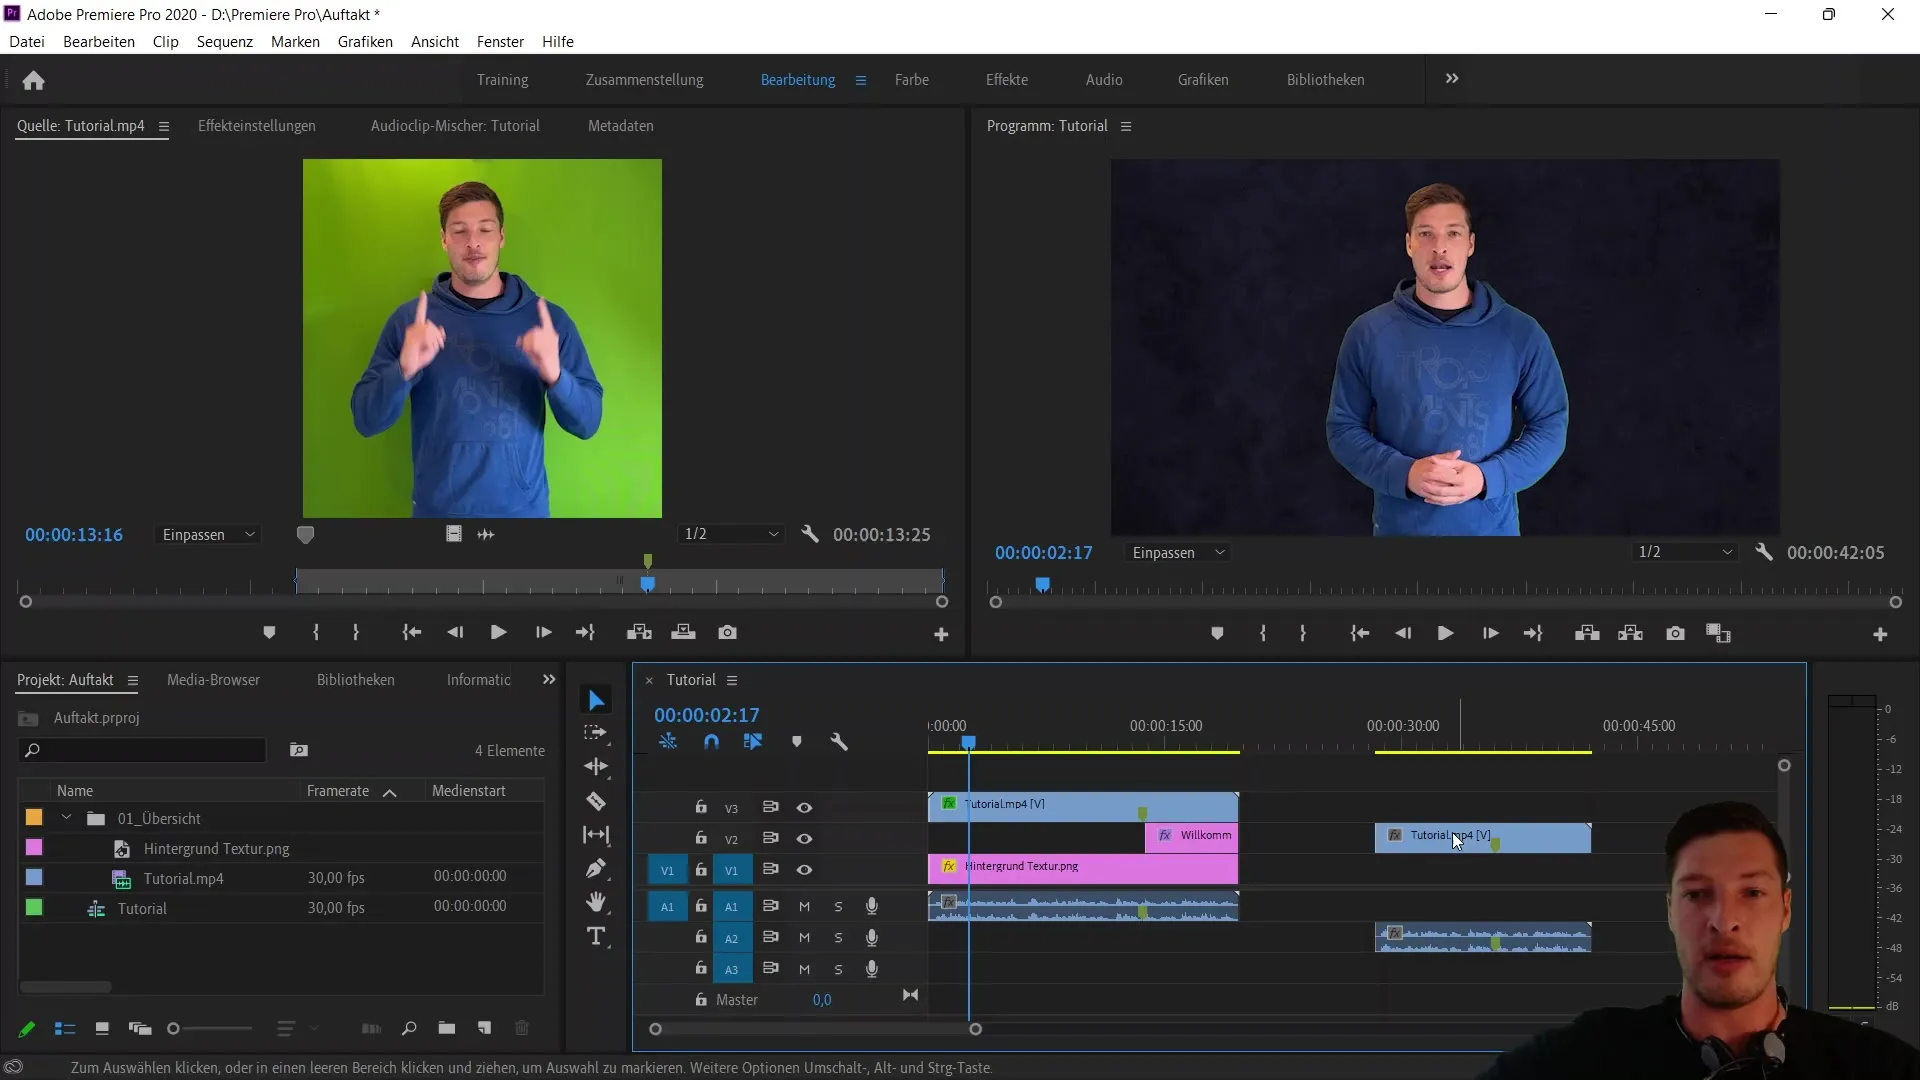Click Source timecode 00:00:13:16
1920x1080 pixels.
tap(74, 534)
